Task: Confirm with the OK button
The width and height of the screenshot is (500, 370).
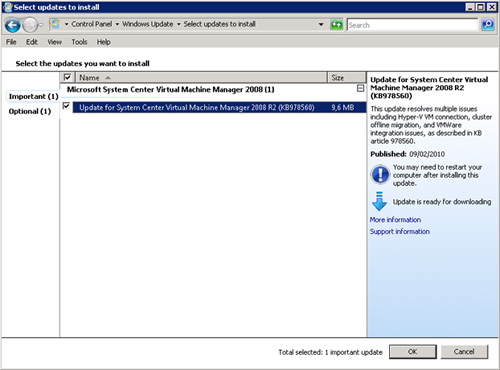Action: (413, 352)
